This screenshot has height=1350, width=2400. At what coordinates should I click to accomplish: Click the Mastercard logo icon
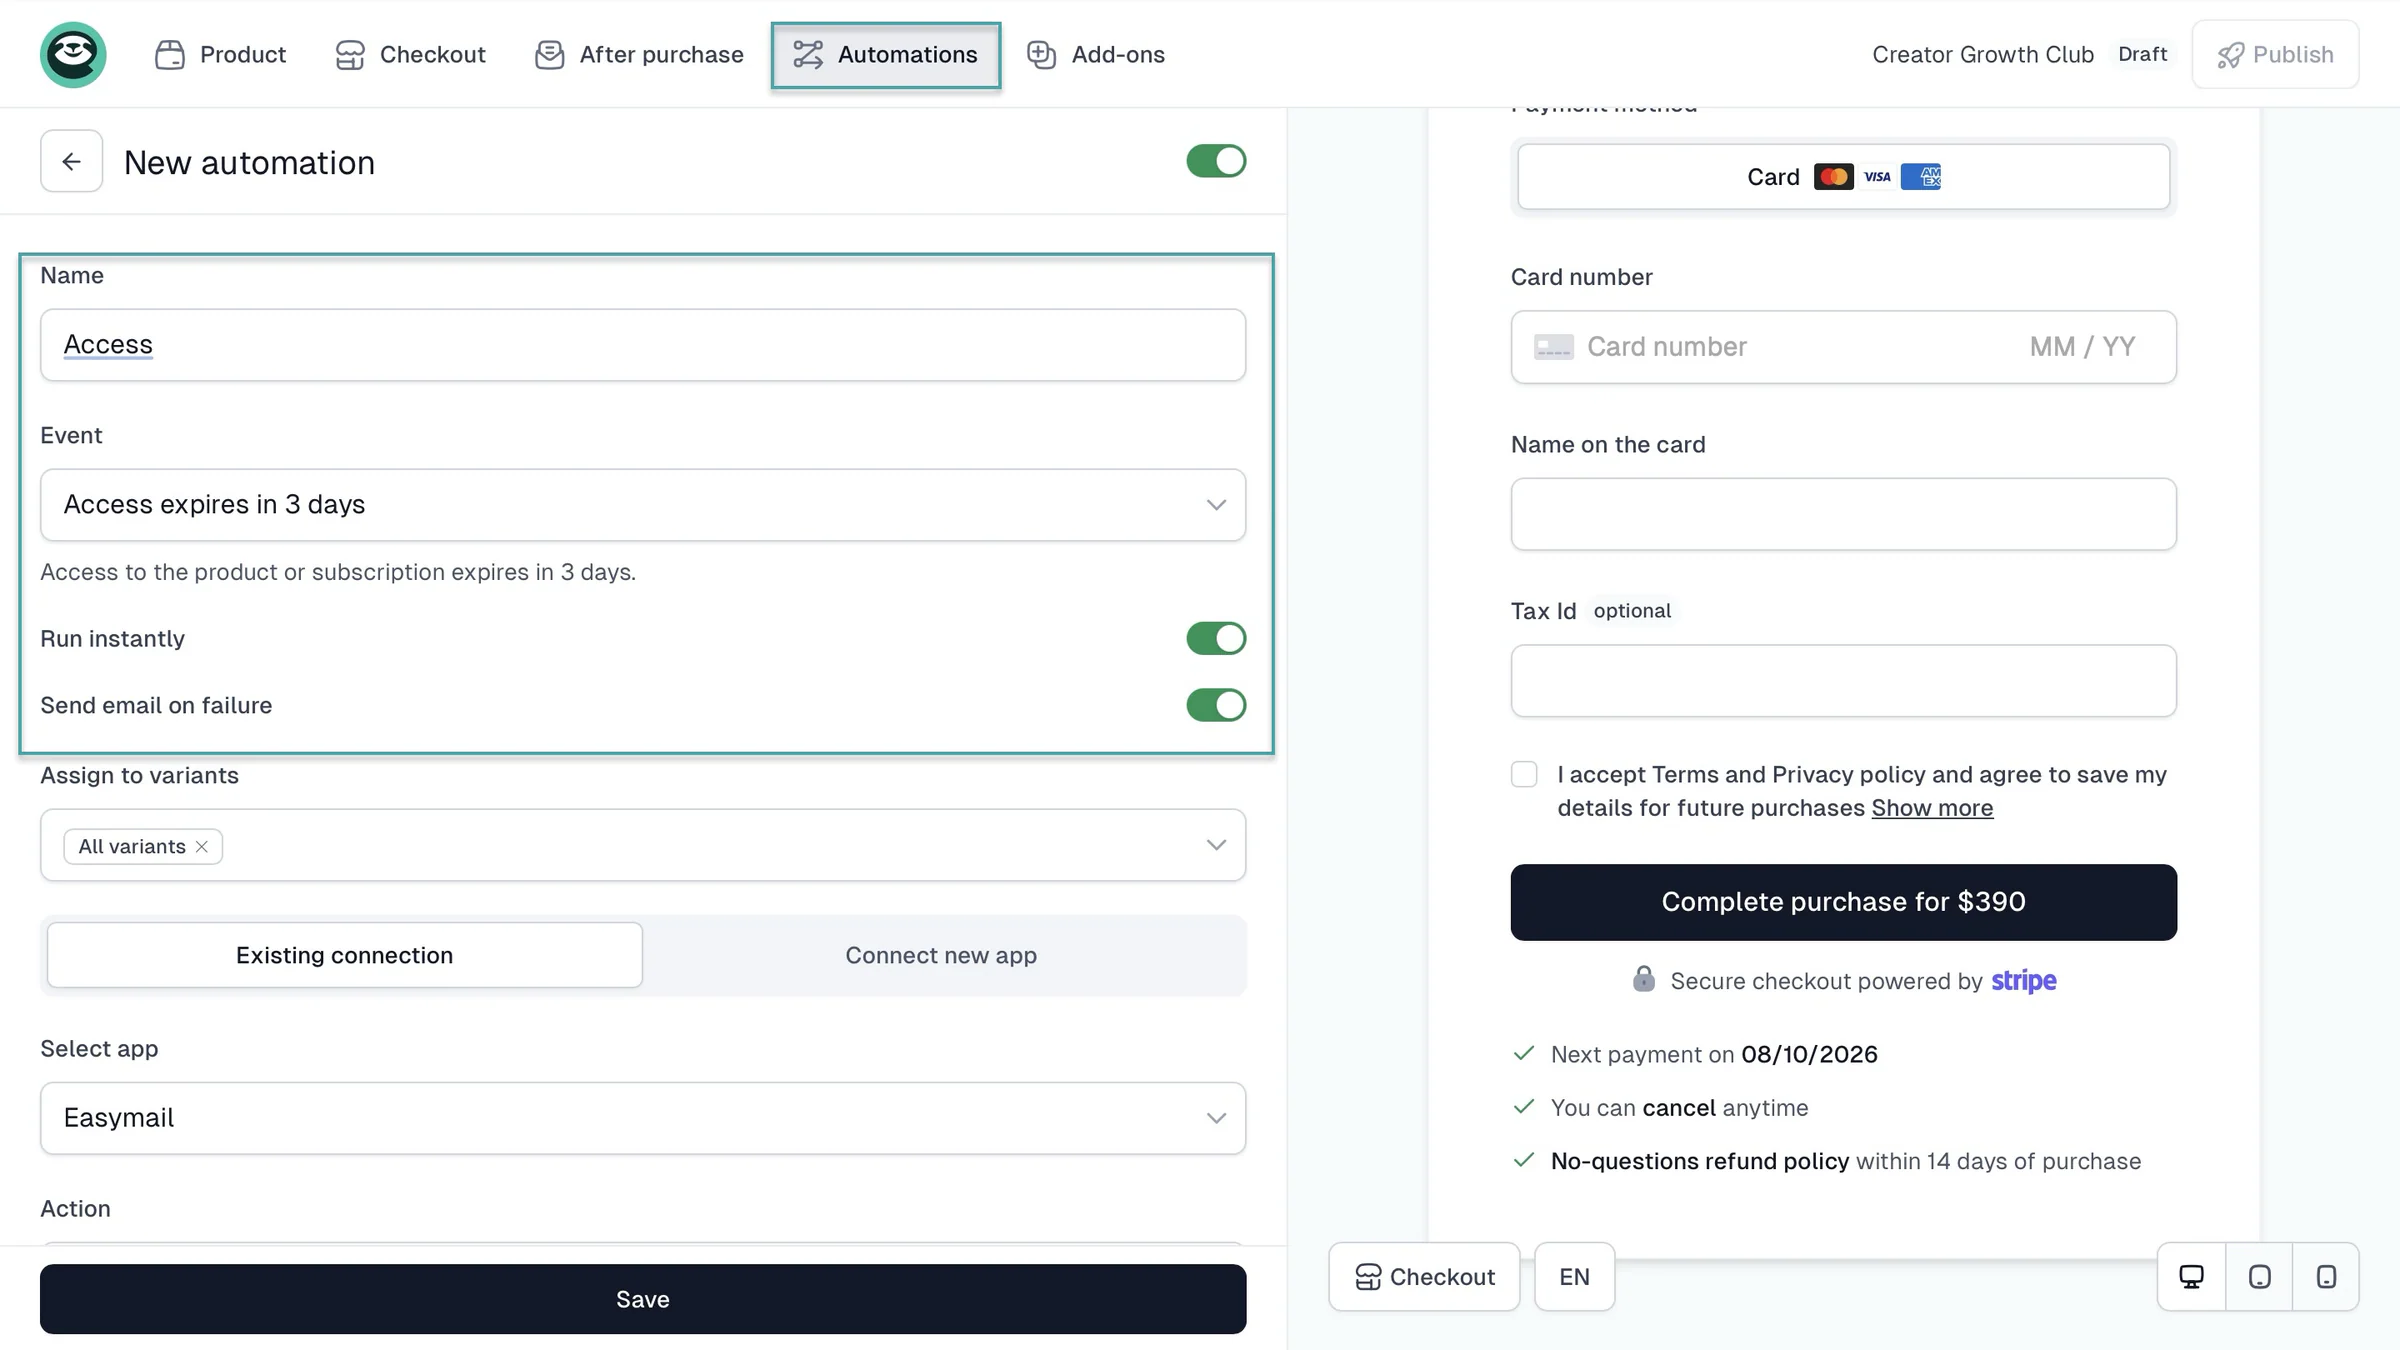pos(1833,177)
